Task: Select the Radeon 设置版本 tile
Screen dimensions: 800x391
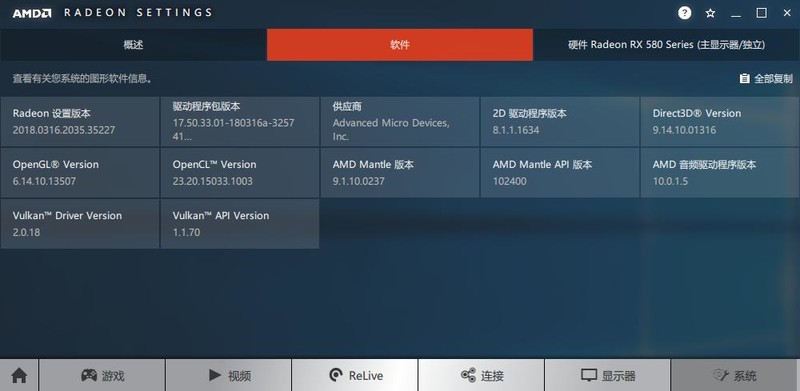Action: [80, 121]
